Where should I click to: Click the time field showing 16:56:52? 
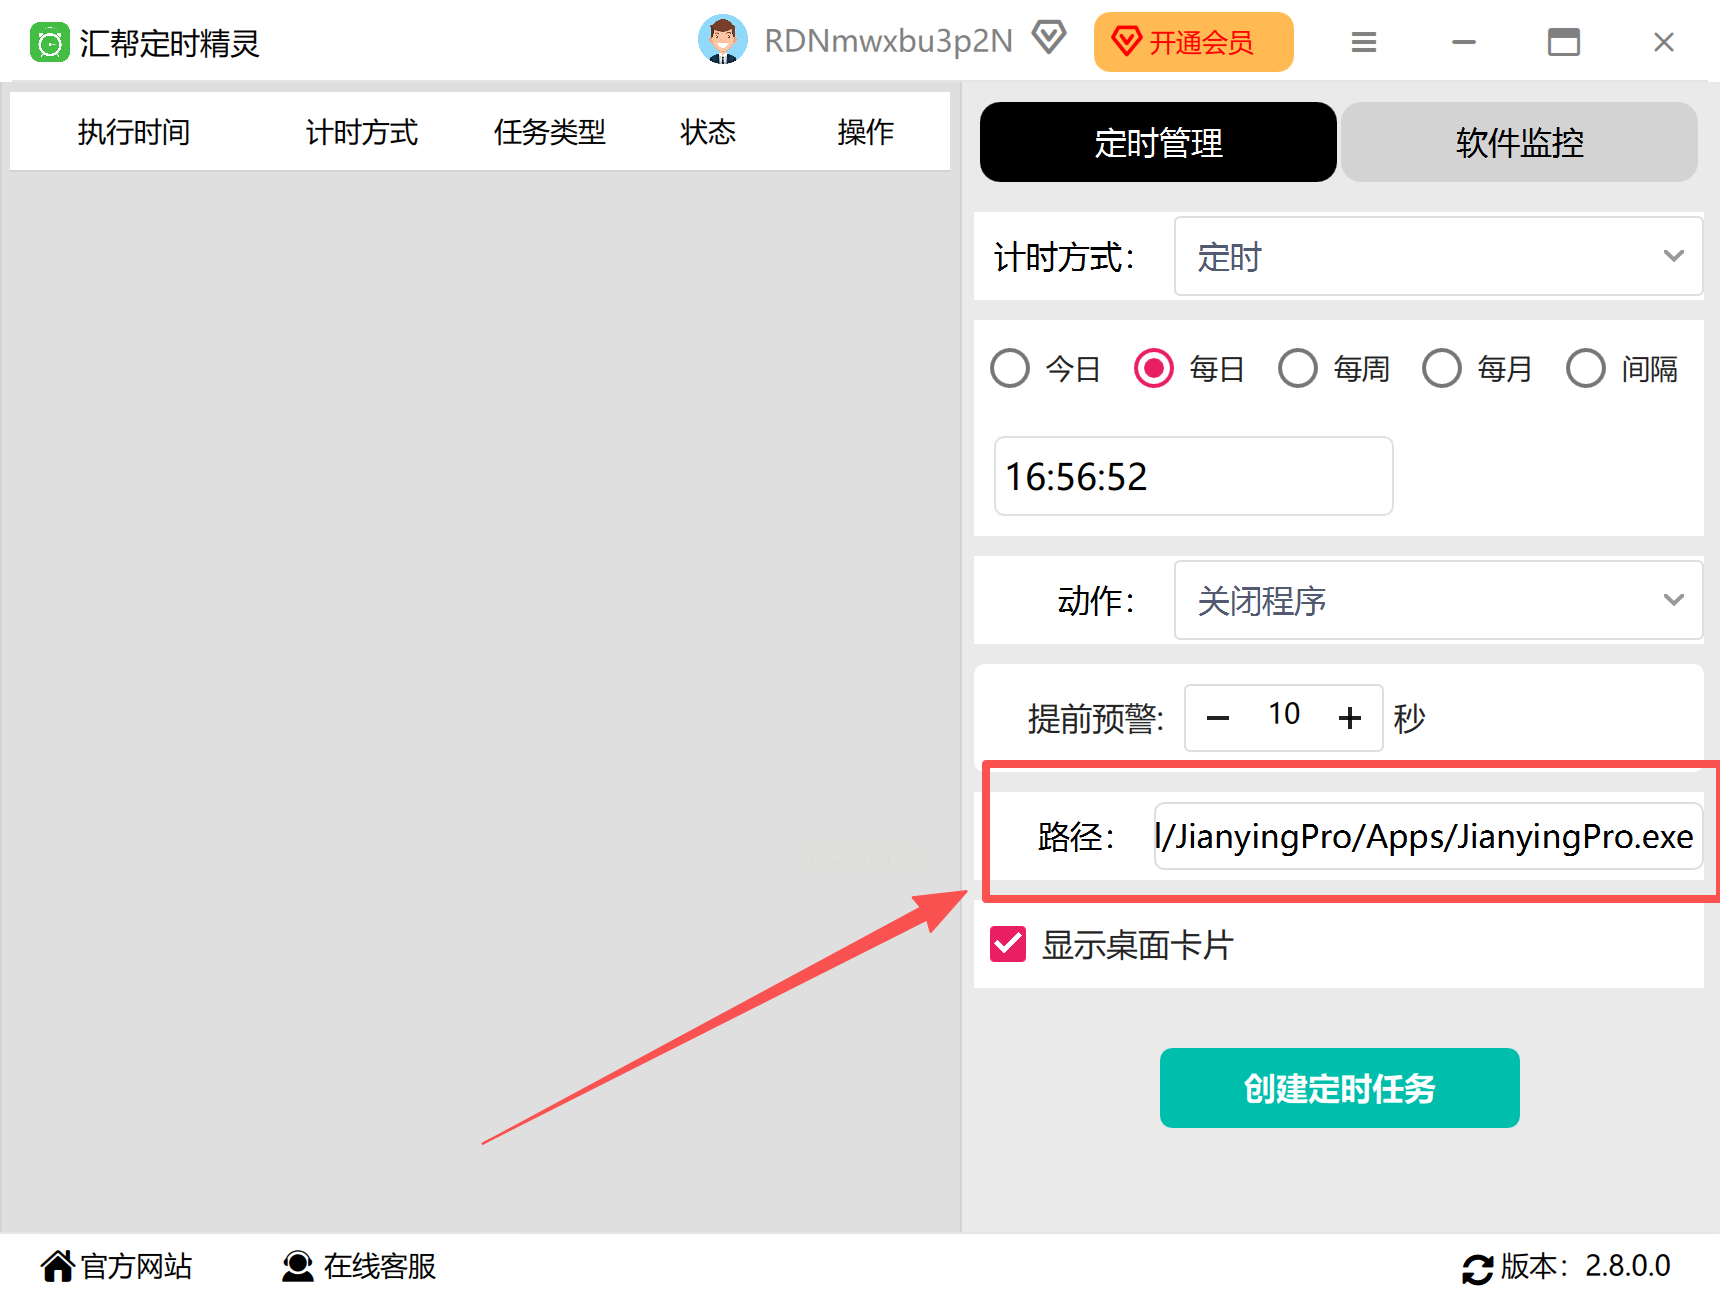tap(1193, 476)
